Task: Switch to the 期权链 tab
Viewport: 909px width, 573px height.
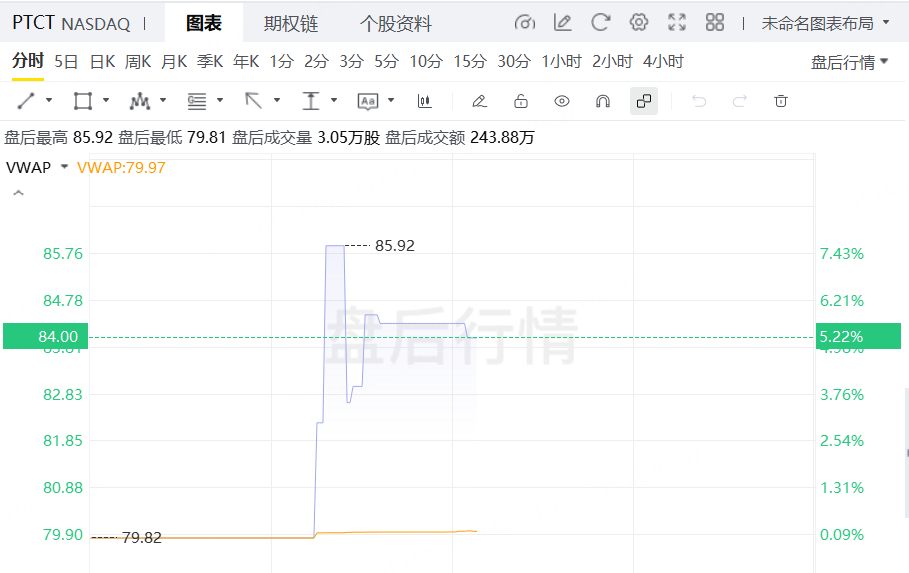Action: tap(291, 24)
